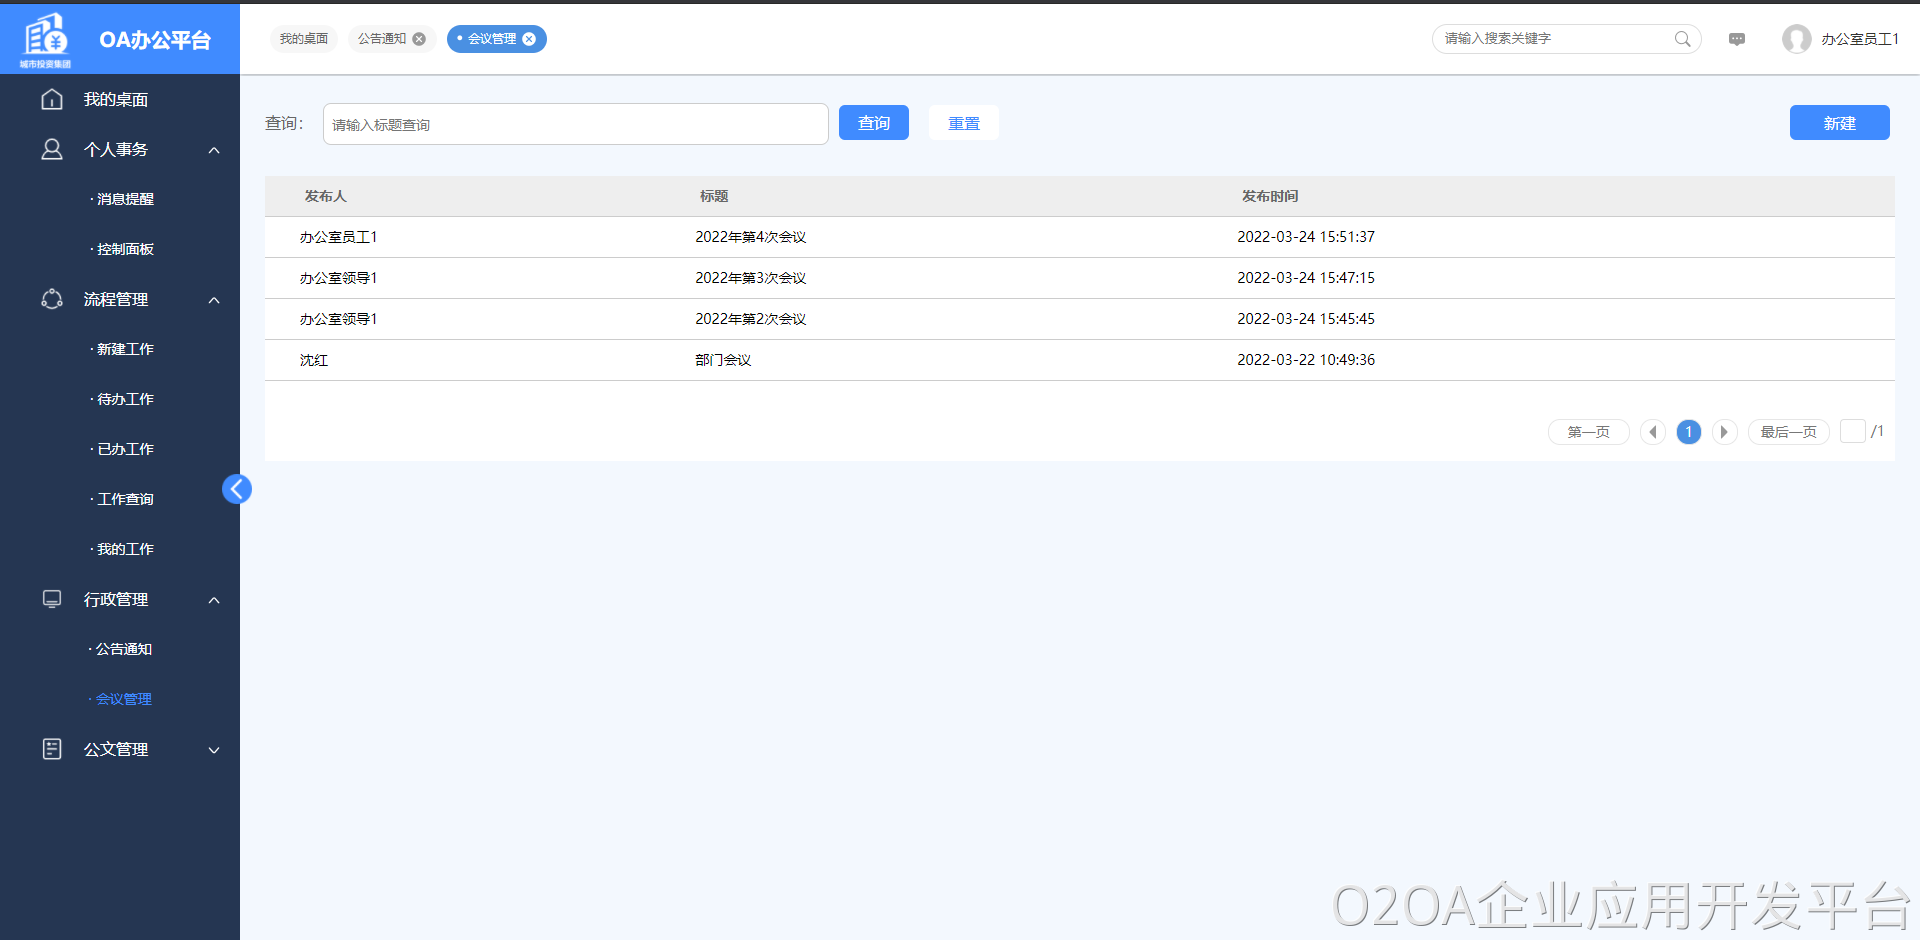
Task: Open the chat message icon
Action: [x=1737, y=39]
